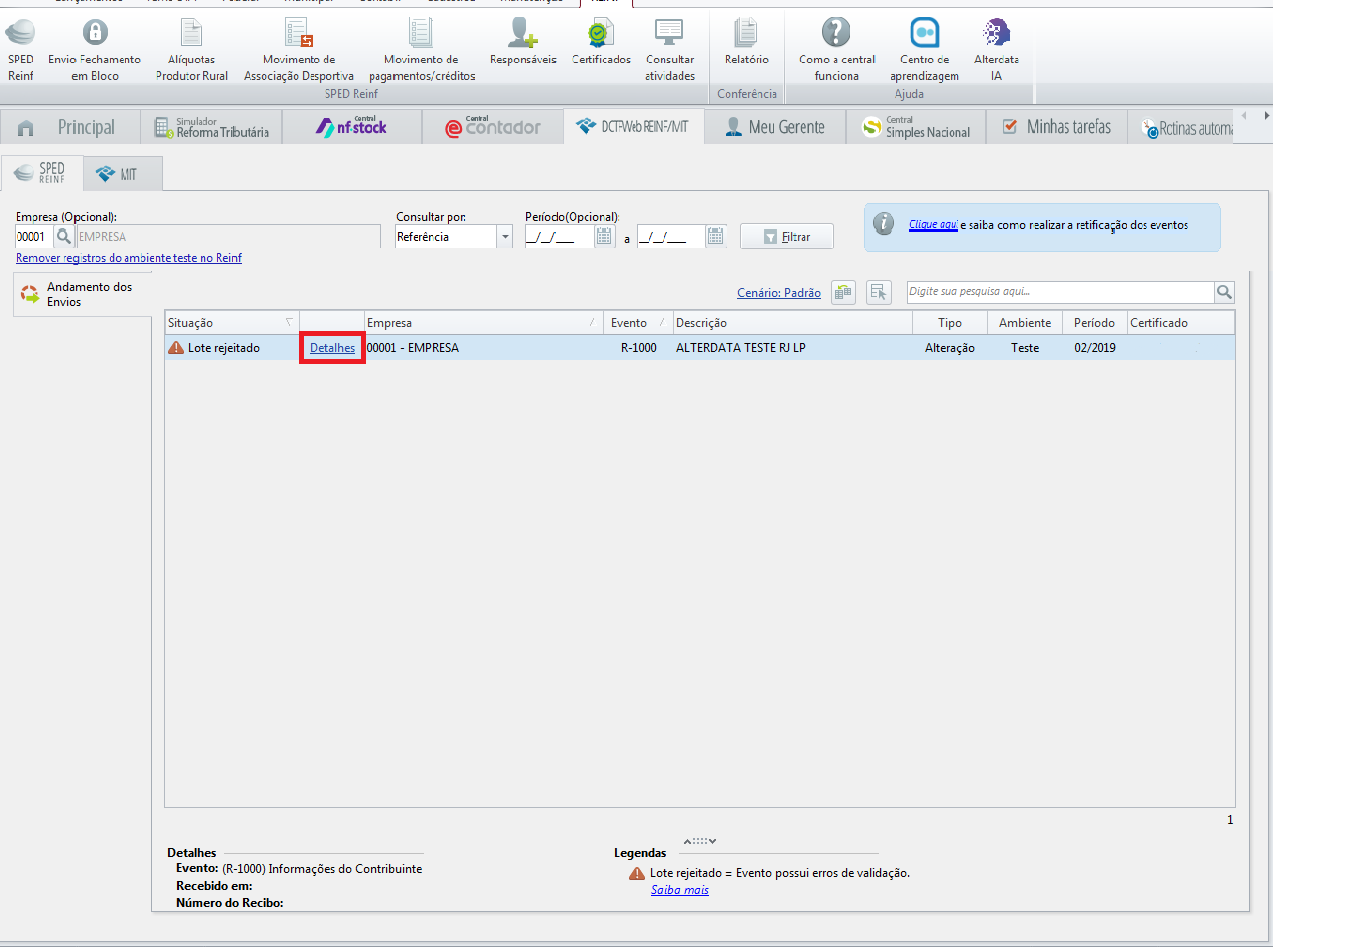Select the DCTFWeb REINF/MIT tab
Screen dimensions: 1360x947
click(x=633, y=127)
